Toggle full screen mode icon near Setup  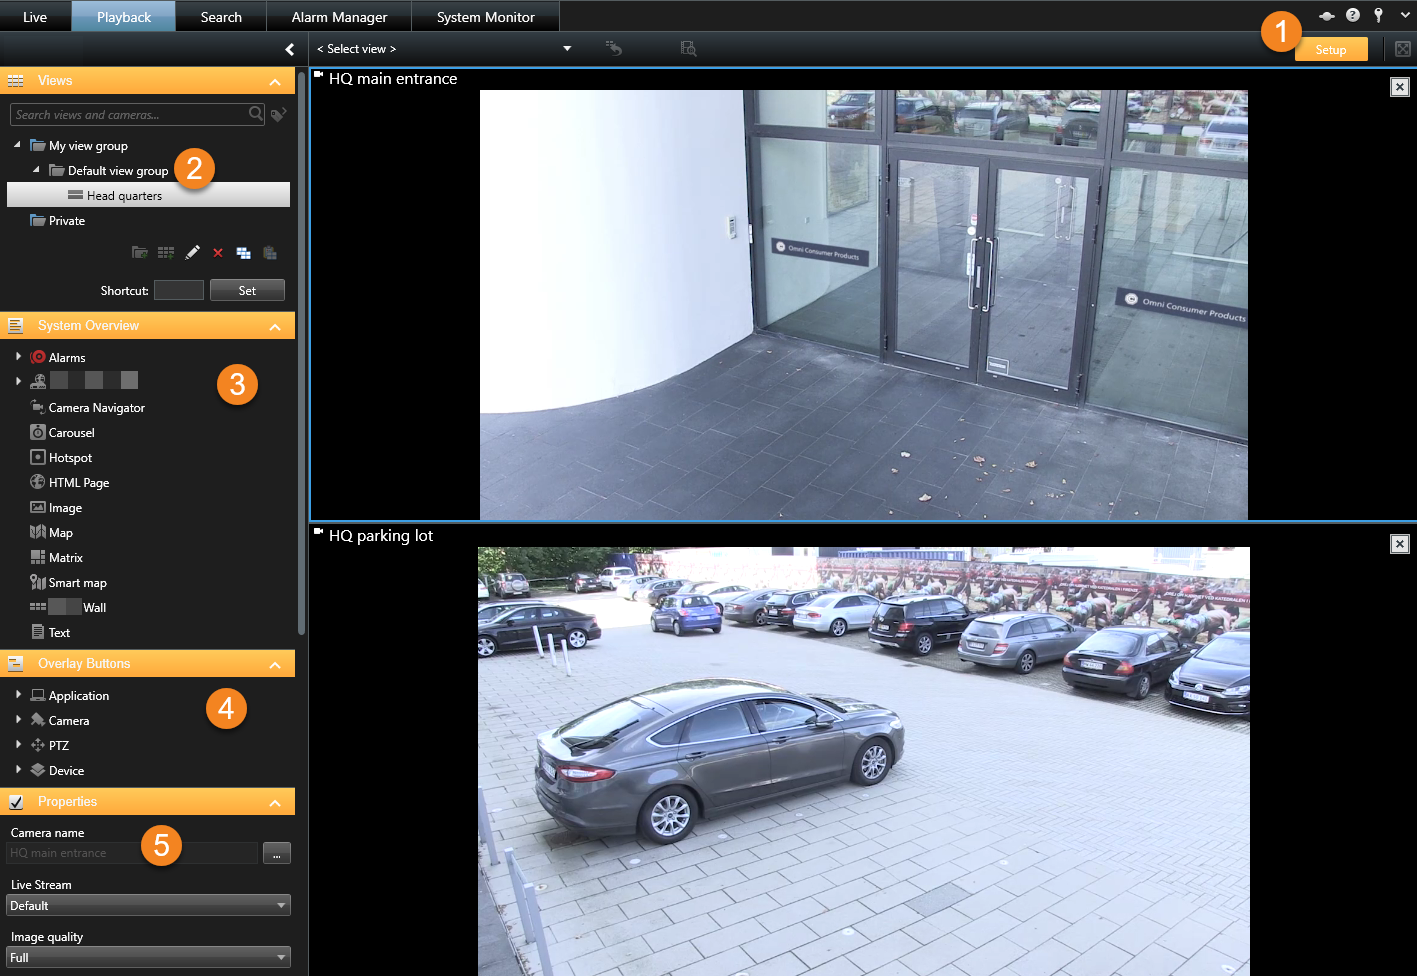tap(1402, 49)
